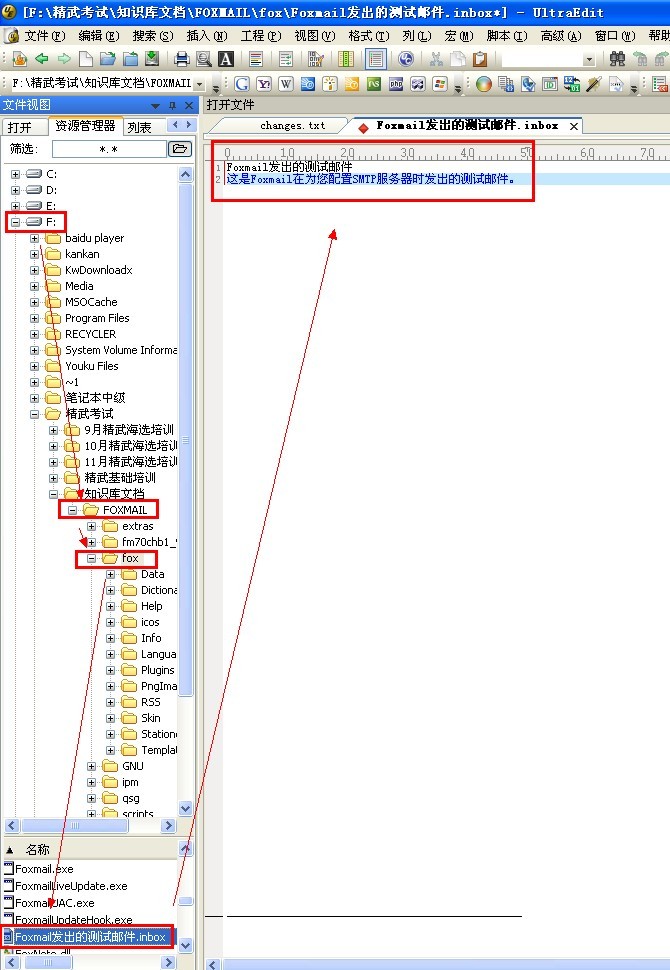Select the kankan folder

coord(82,254)
